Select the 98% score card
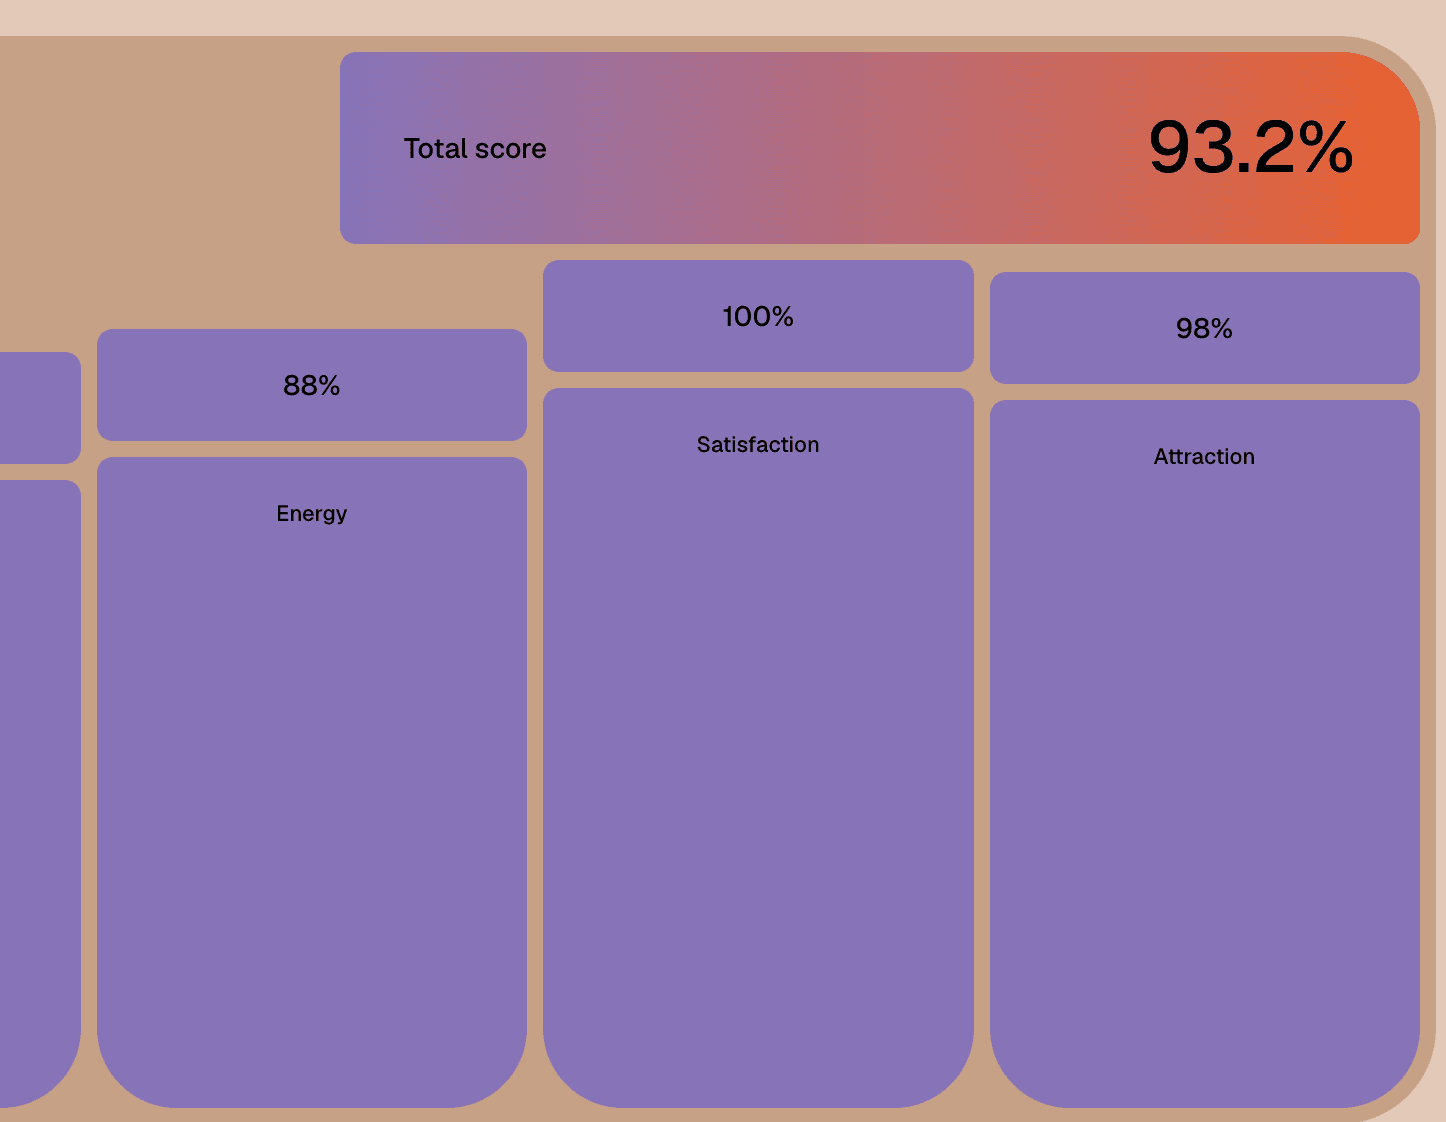Screen dimensions: 1446x1122 point(1205,328)
